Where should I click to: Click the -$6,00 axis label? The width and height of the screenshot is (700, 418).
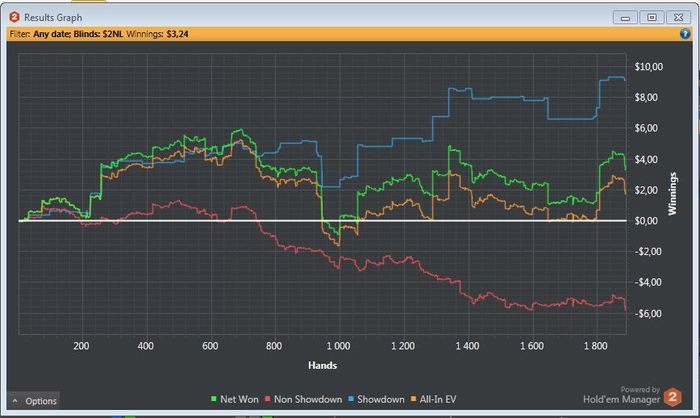click(648, 314)
